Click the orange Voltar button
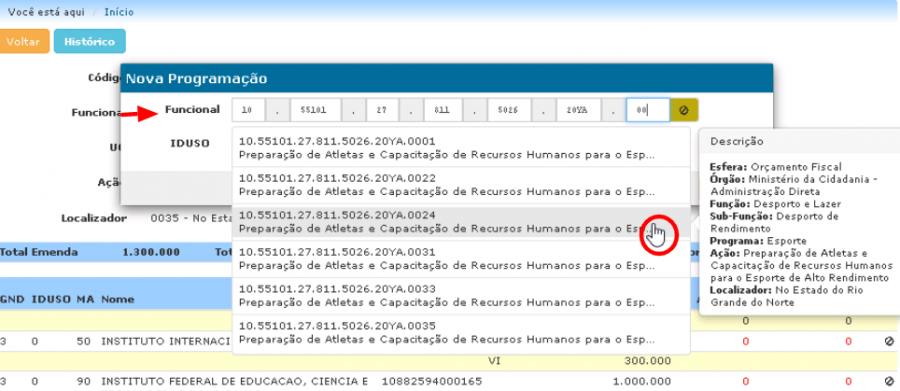The height and width of the screenshot is (391, 900). point(24,41)
